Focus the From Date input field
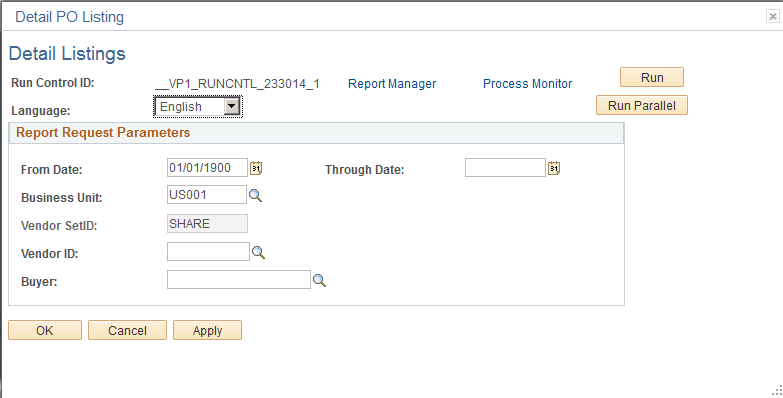This screenshot has height=398, width=783. pyautogui.click(x=207, y=168)
